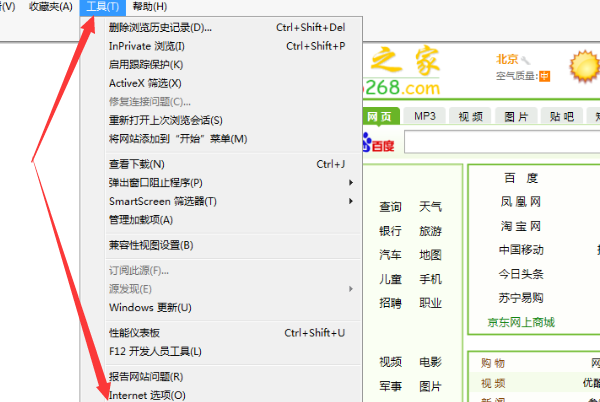Open the 凤凰网 site link

click(x=521, y=202)
